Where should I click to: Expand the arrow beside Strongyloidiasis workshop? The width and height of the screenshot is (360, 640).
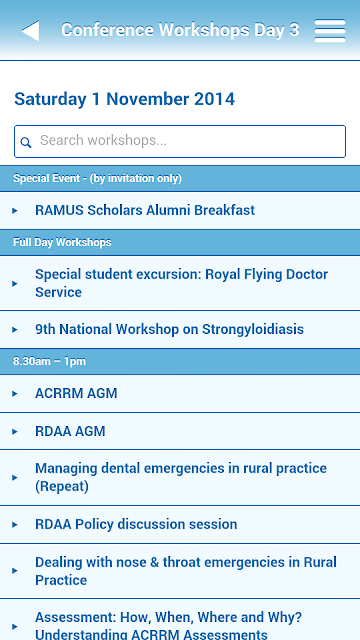15,329
